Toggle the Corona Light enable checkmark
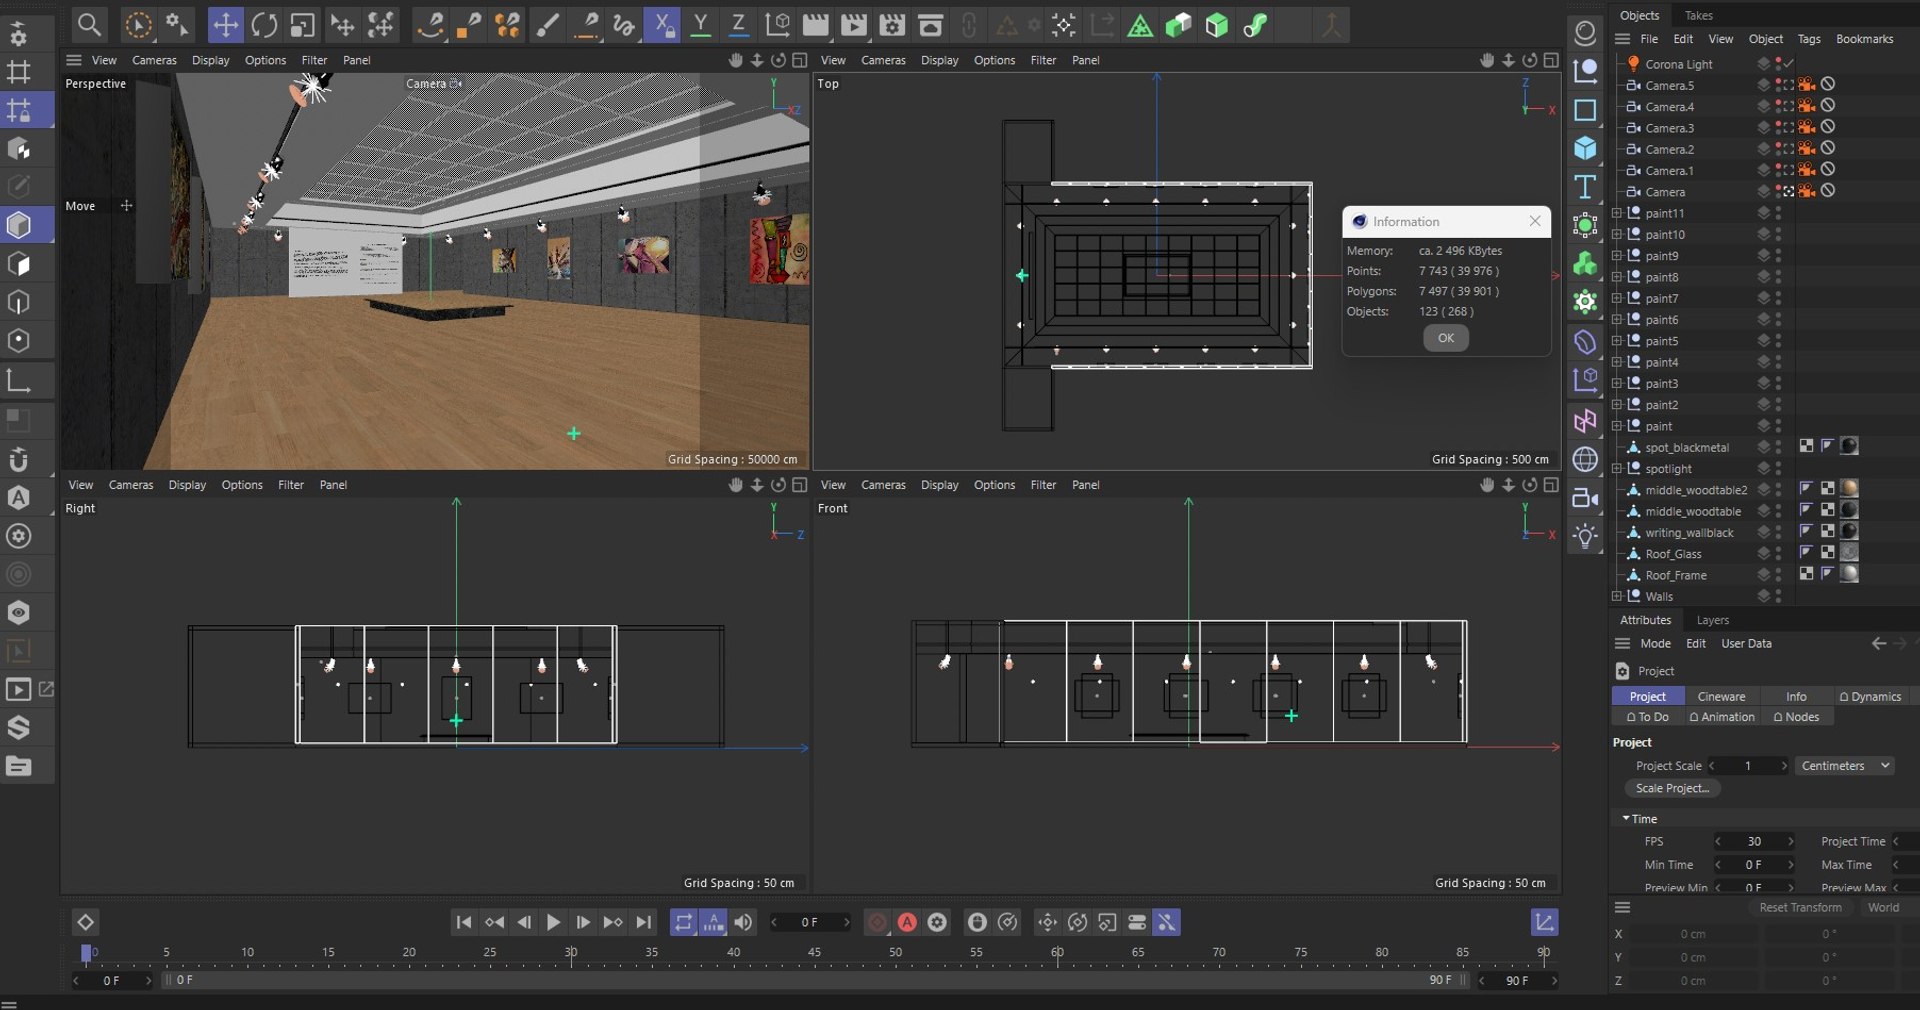 tap(1790, 64)
